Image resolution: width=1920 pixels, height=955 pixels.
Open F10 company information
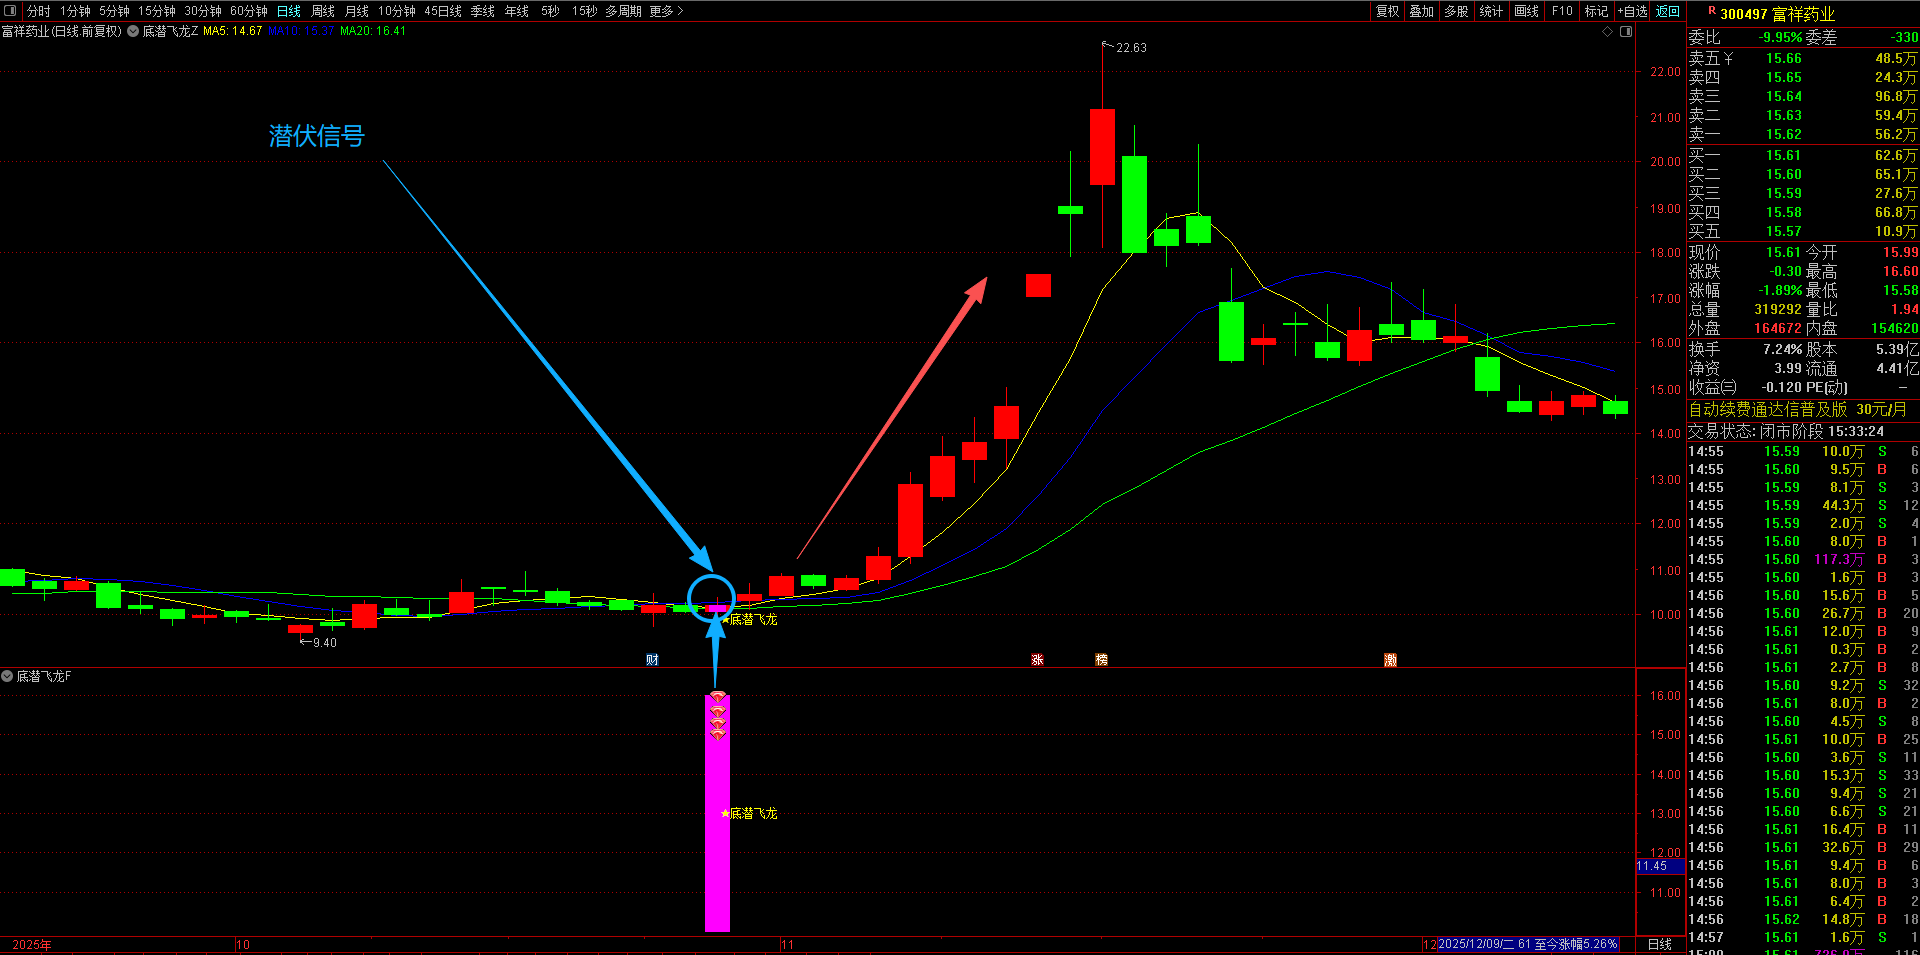tap(1562, 11)
